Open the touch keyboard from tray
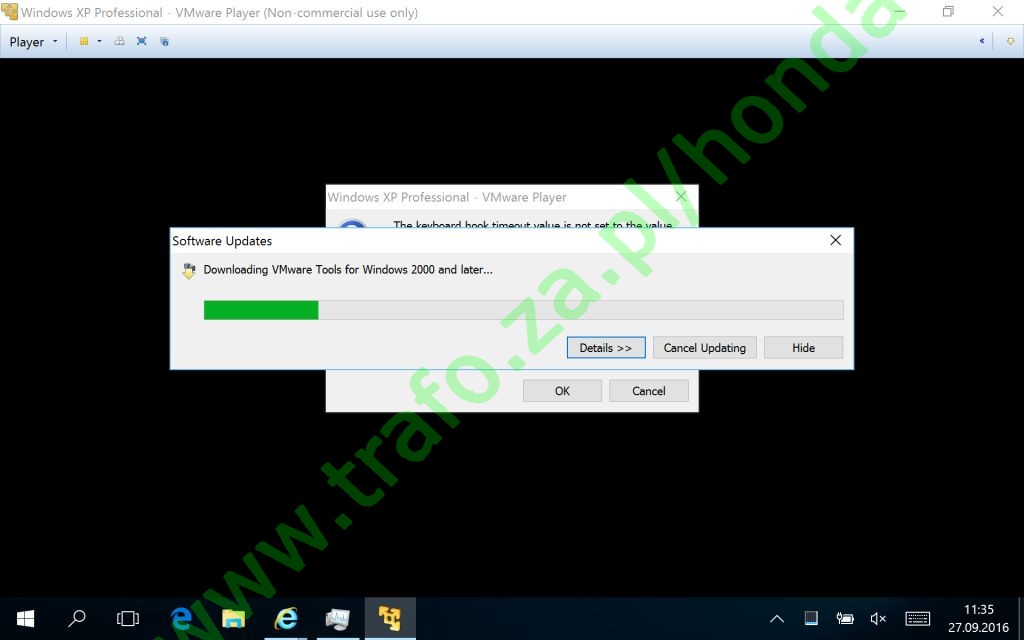 [x=918, y=618]
